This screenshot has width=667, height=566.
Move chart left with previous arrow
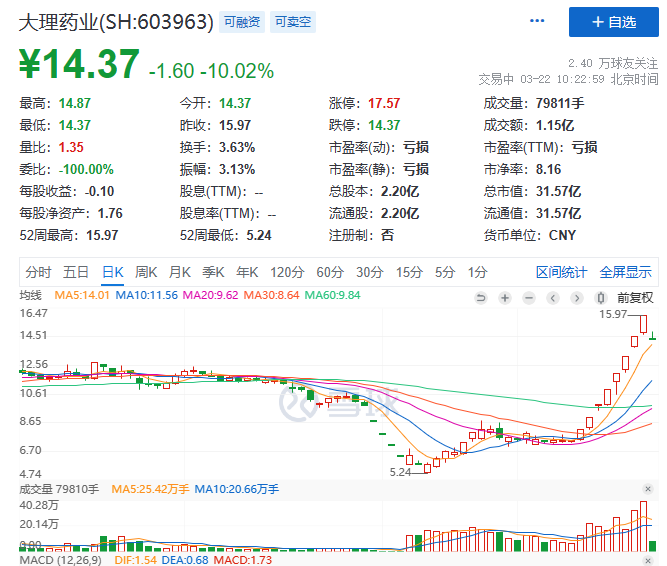pyautogui.click(x=553, y=298)
